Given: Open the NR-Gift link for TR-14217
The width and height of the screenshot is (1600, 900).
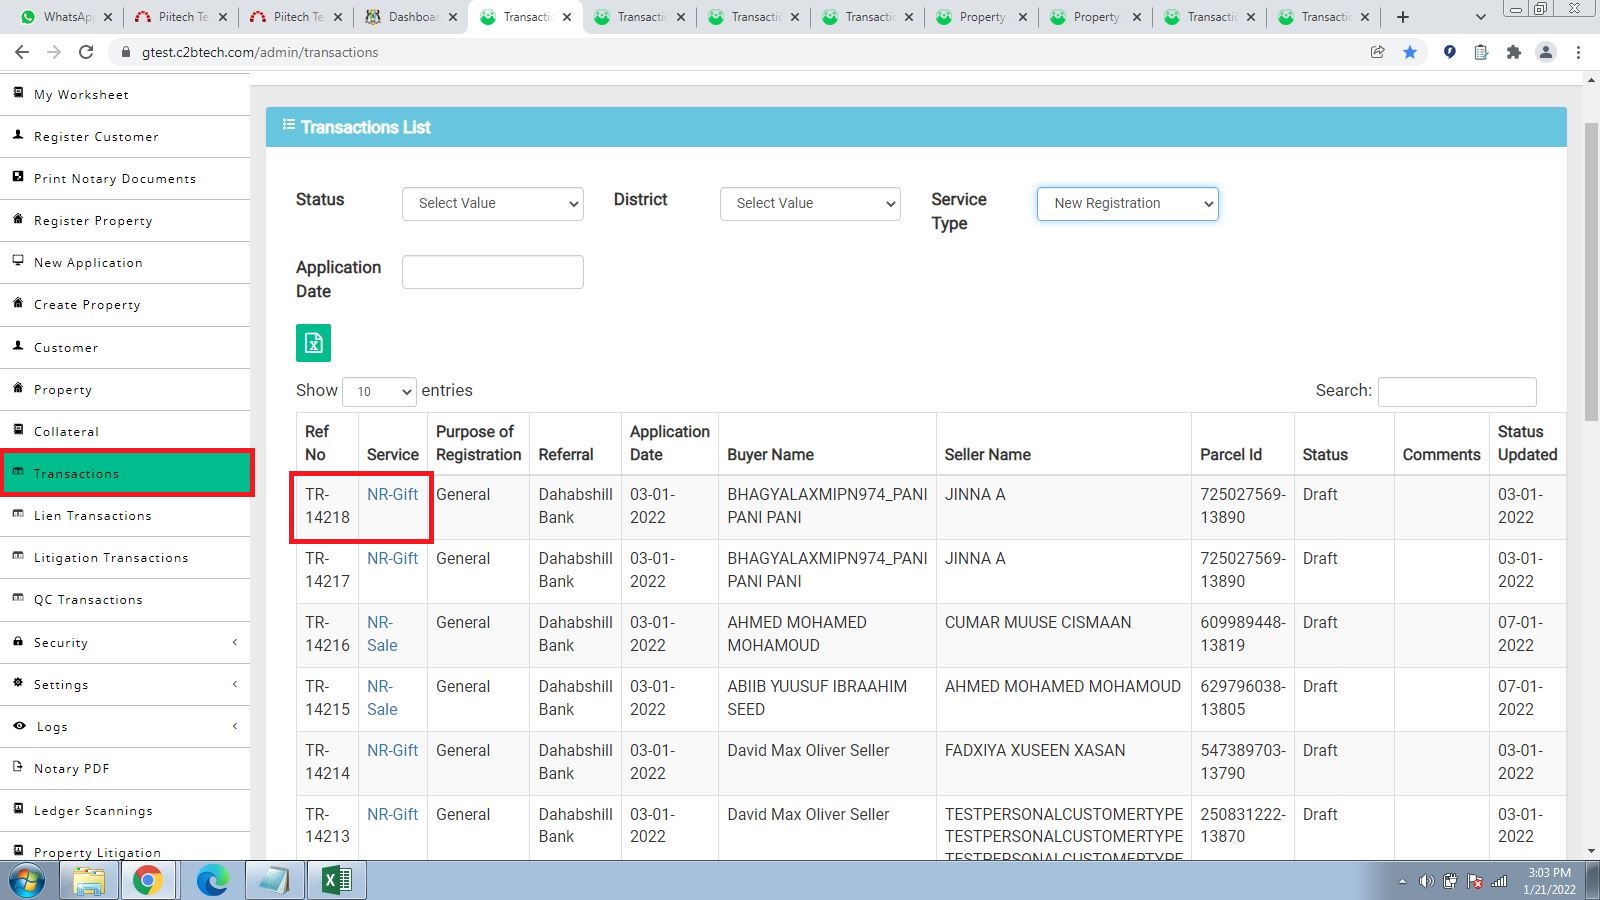Looking at the screenshot, I should (392, 558).
